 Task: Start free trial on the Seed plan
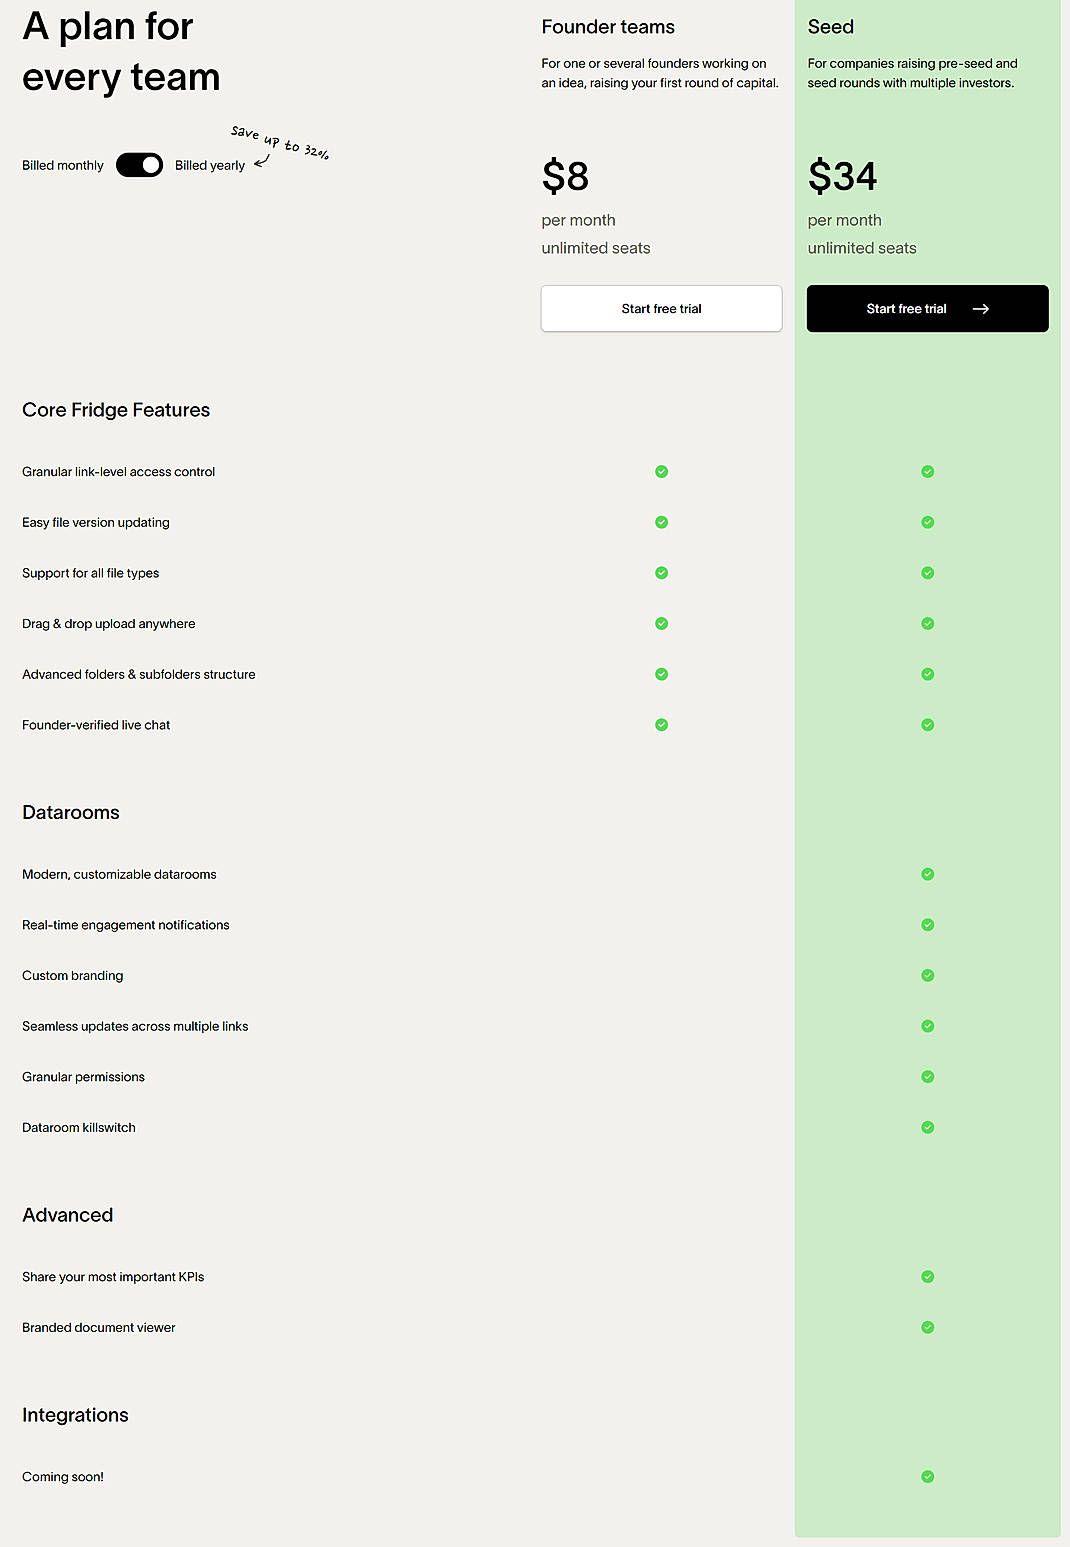pos(907,308)
